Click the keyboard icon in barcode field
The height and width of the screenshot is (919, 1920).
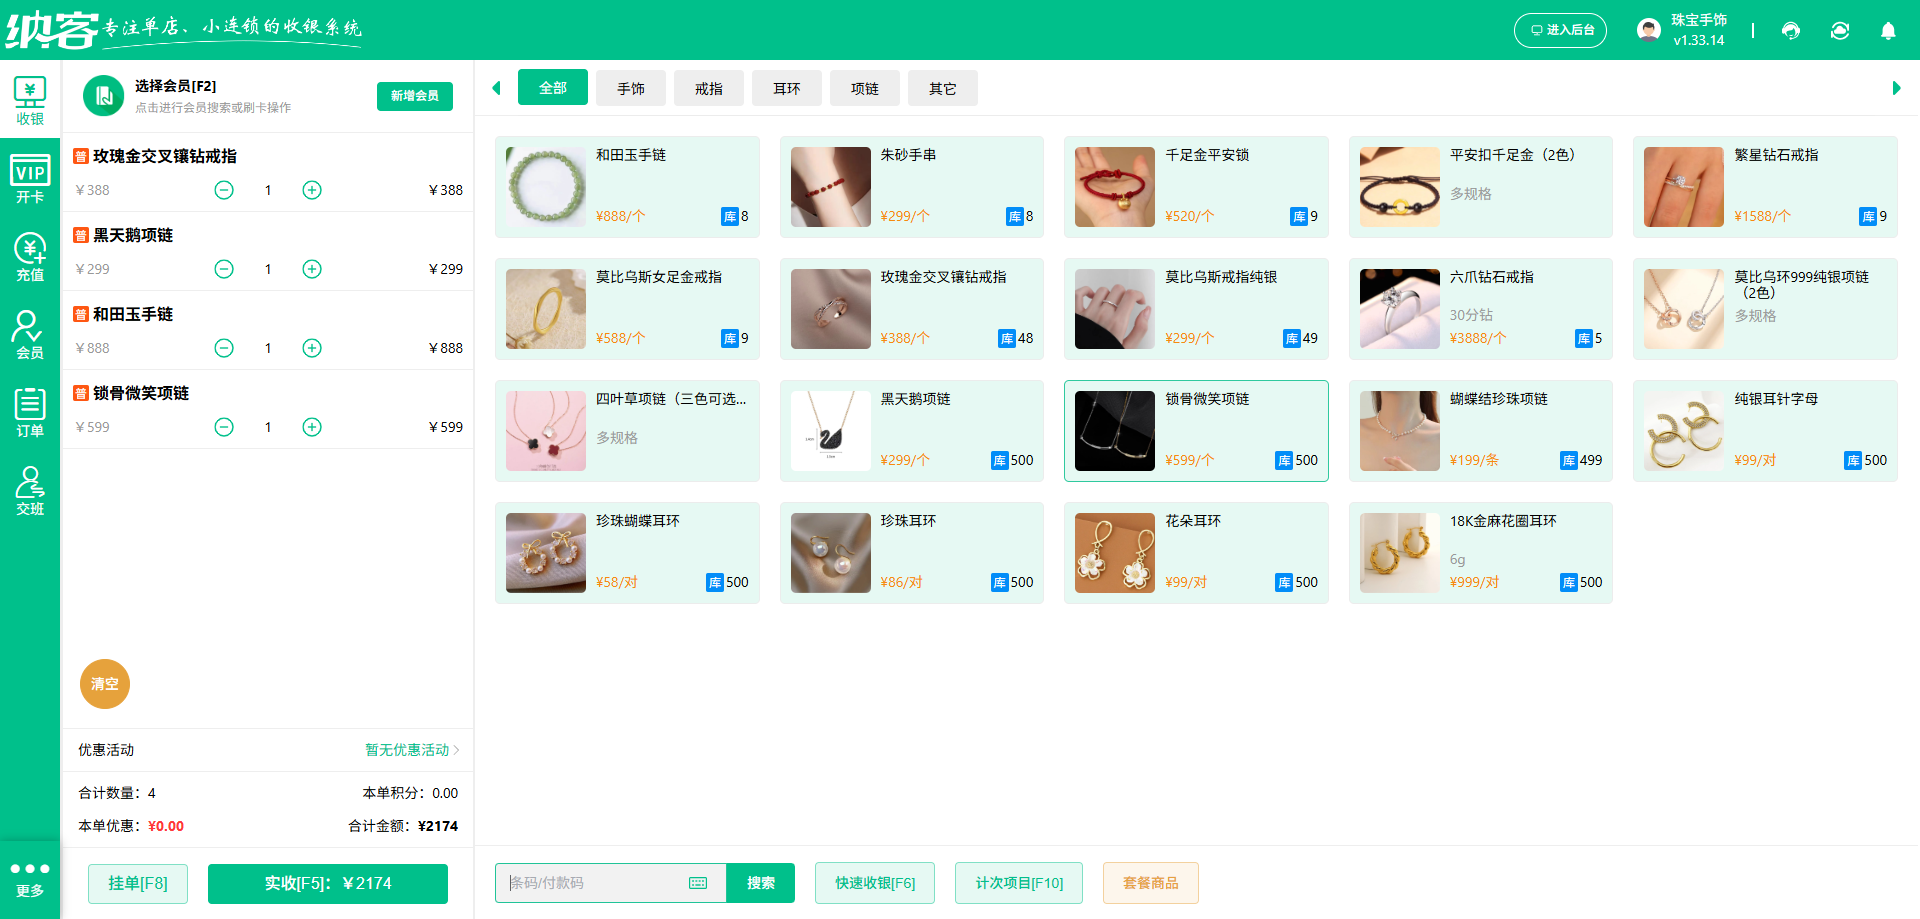tap(697, 883)
